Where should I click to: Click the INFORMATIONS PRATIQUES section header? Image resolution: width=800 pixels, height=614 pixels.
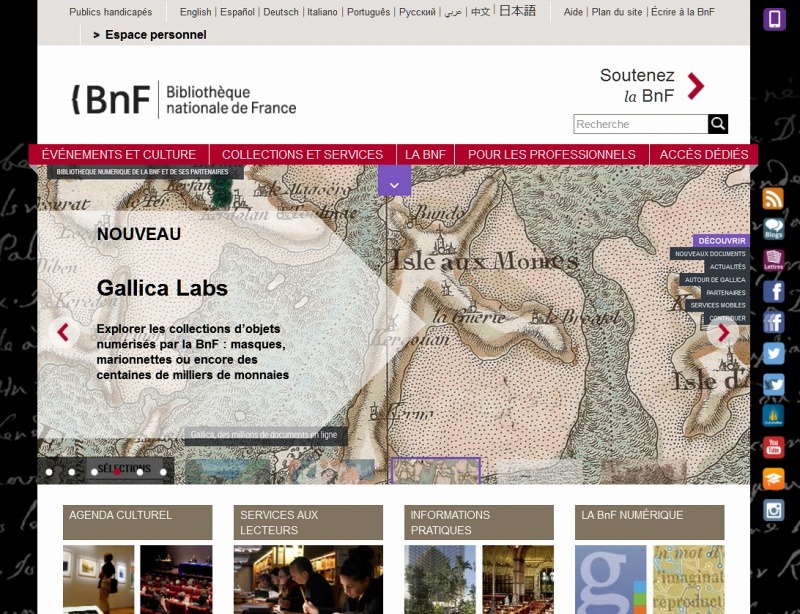pyautogui.click(x=479, y=522)
